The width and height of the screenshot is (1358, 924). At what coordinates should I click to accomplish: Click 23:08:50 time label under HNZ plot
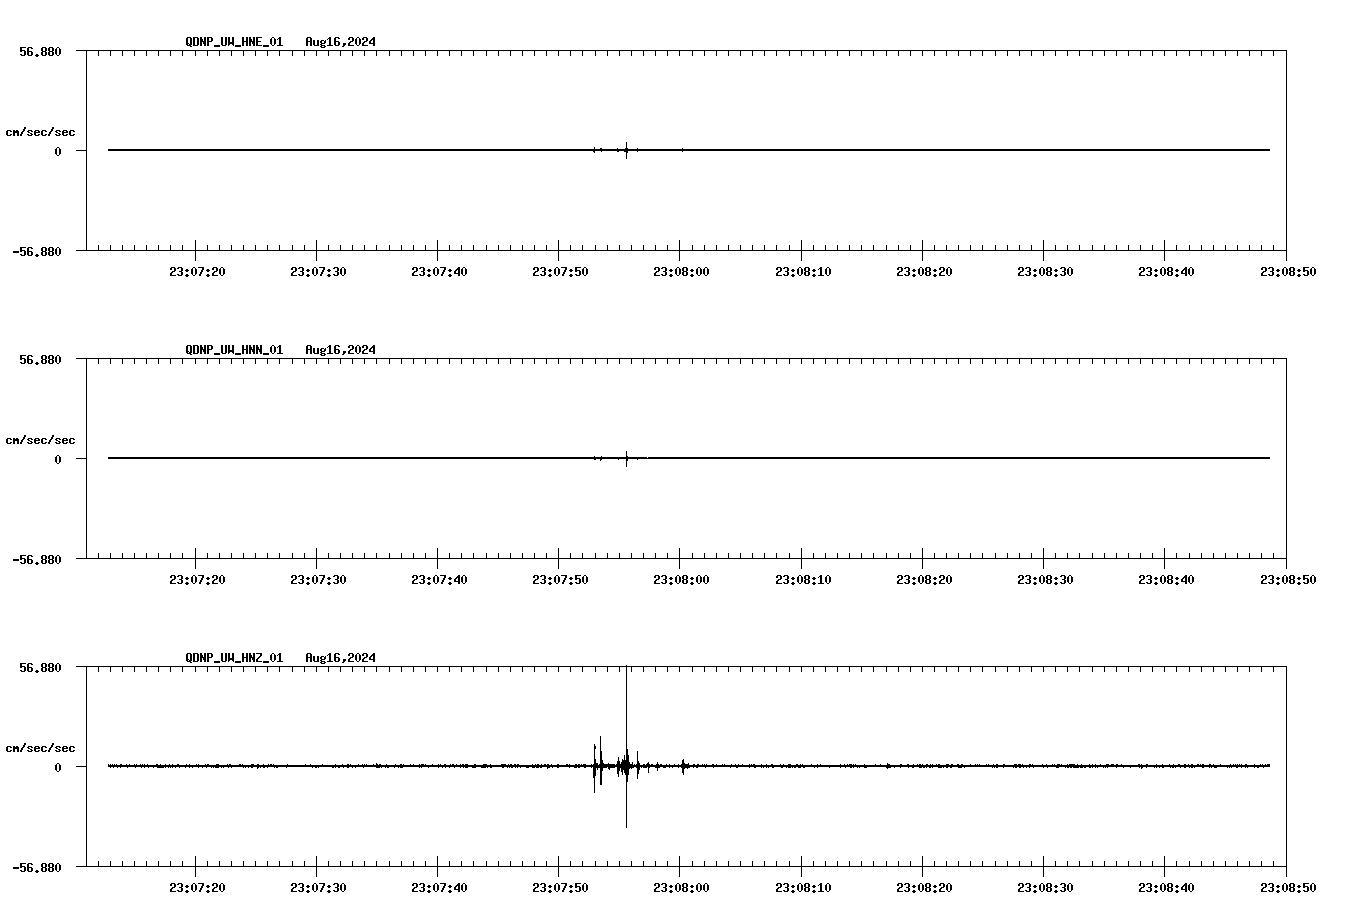pyautogui.click(x=1287, y=887)
